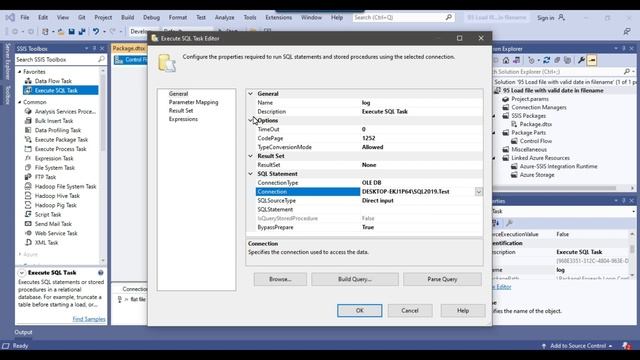Click the Expression Task fx icon
Image resolution: width=640 pixels, height=360 pixels.
(28, 158)
